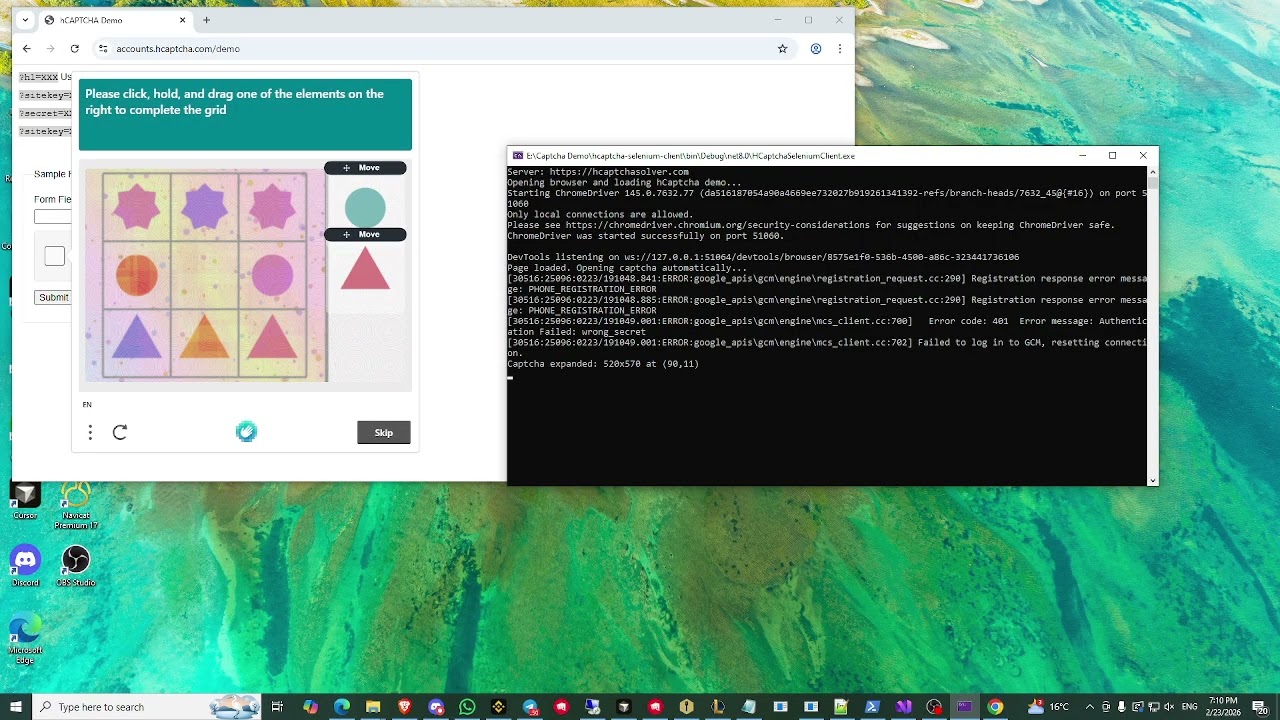Open Chrome from the taskbar
This screenshot has width=1280, height=720.
[995, 707]
